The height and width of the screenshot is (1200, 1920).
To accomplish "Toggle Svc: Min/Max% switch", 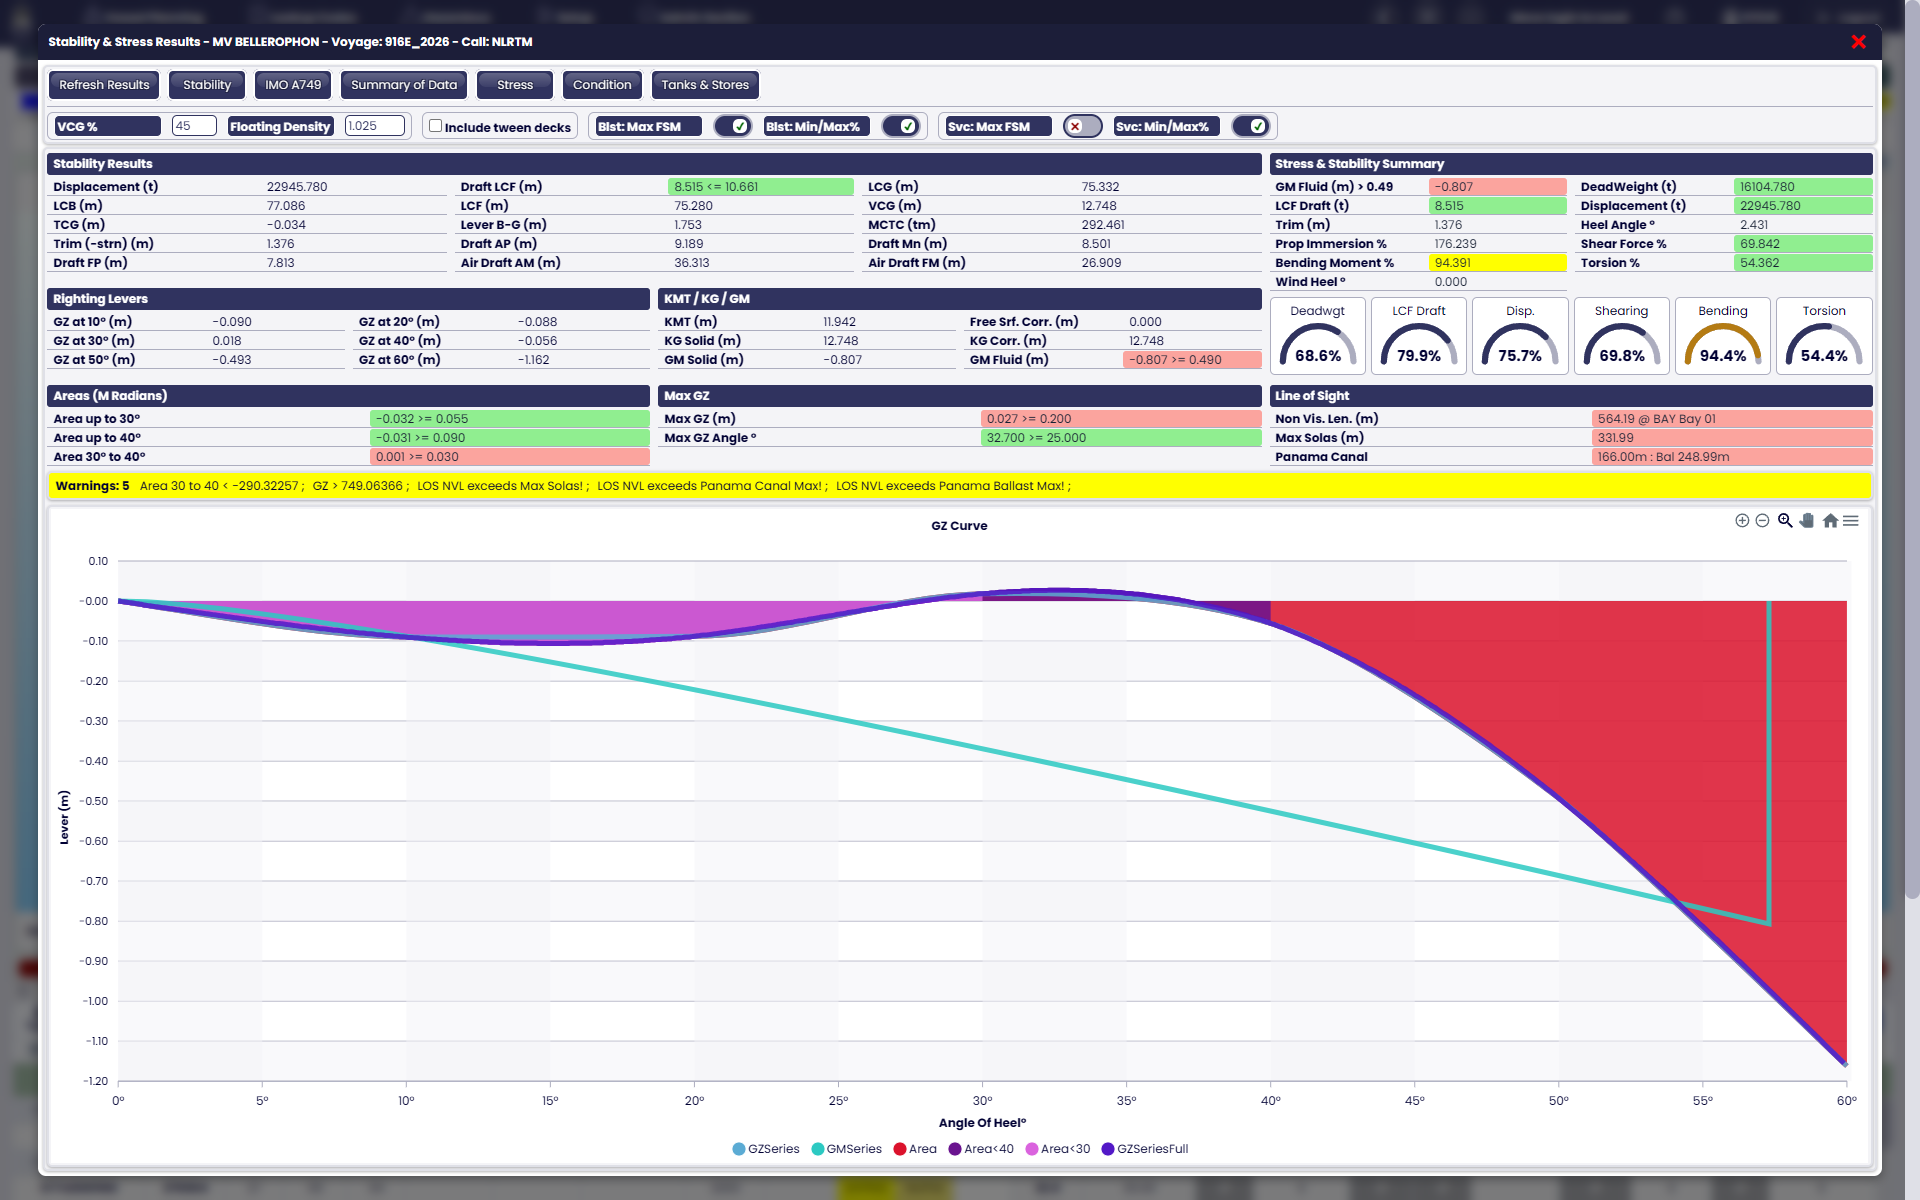I will [1251, 126].
